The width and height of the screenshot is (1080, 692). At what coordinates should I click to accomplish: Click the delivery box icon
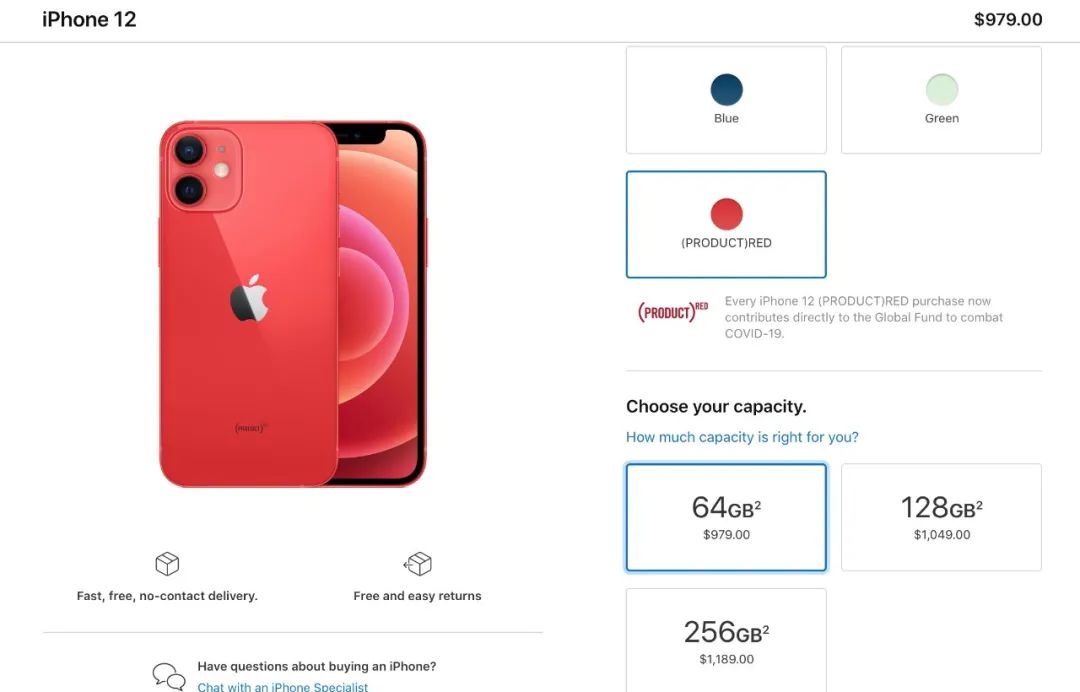(x=167, y=564)
